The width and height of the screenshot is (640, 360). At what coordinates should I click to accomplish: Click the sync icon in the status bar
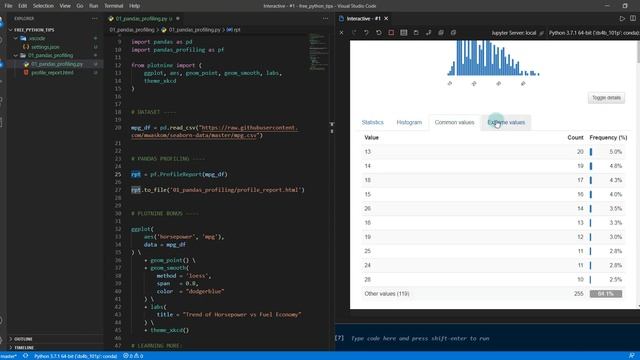point(25,356)
